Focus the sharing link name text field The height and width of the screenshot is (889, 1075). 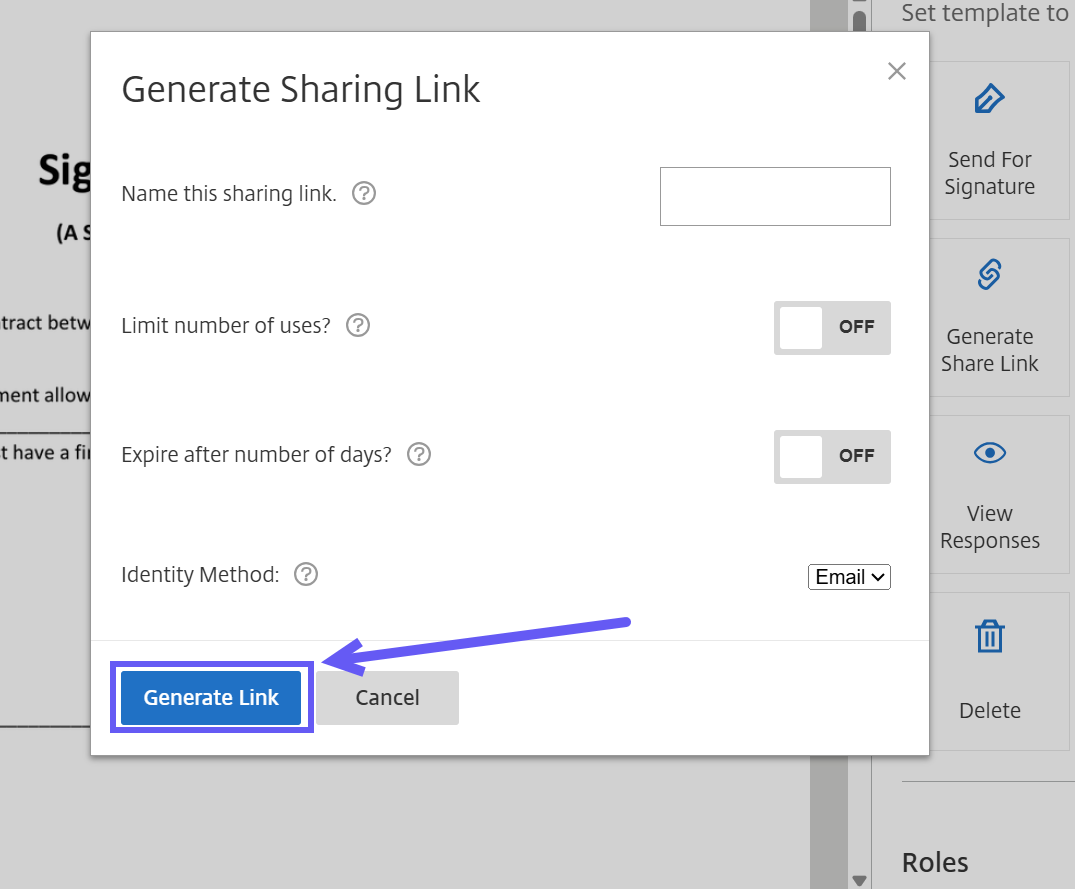point(775,196)
